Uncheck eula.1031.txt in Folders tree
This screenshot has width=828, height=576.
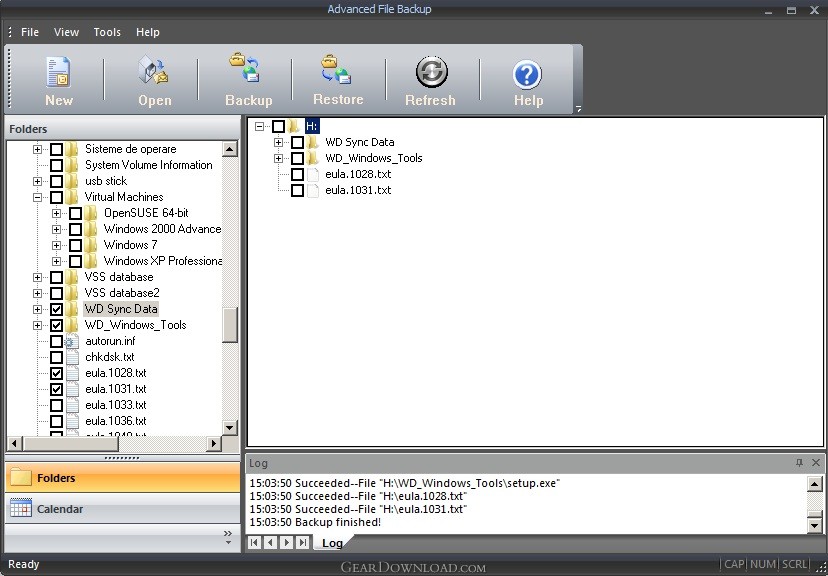(56, 389)
